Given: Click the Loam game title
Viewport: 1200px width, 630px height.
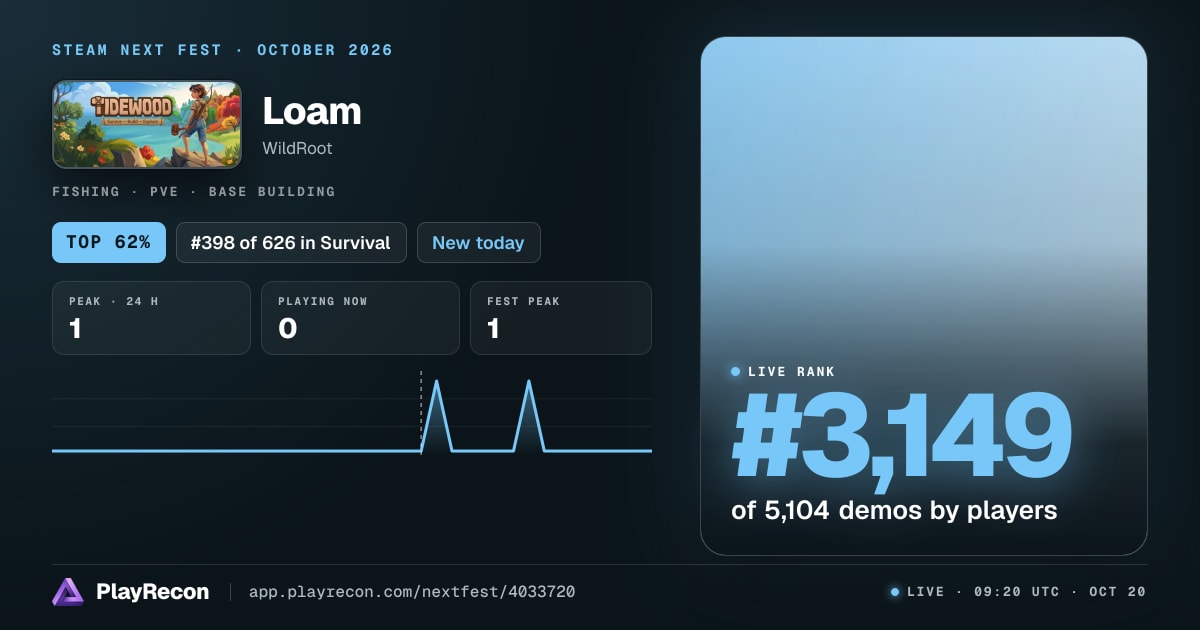Looking at the screenshot, I should [311, 111].
